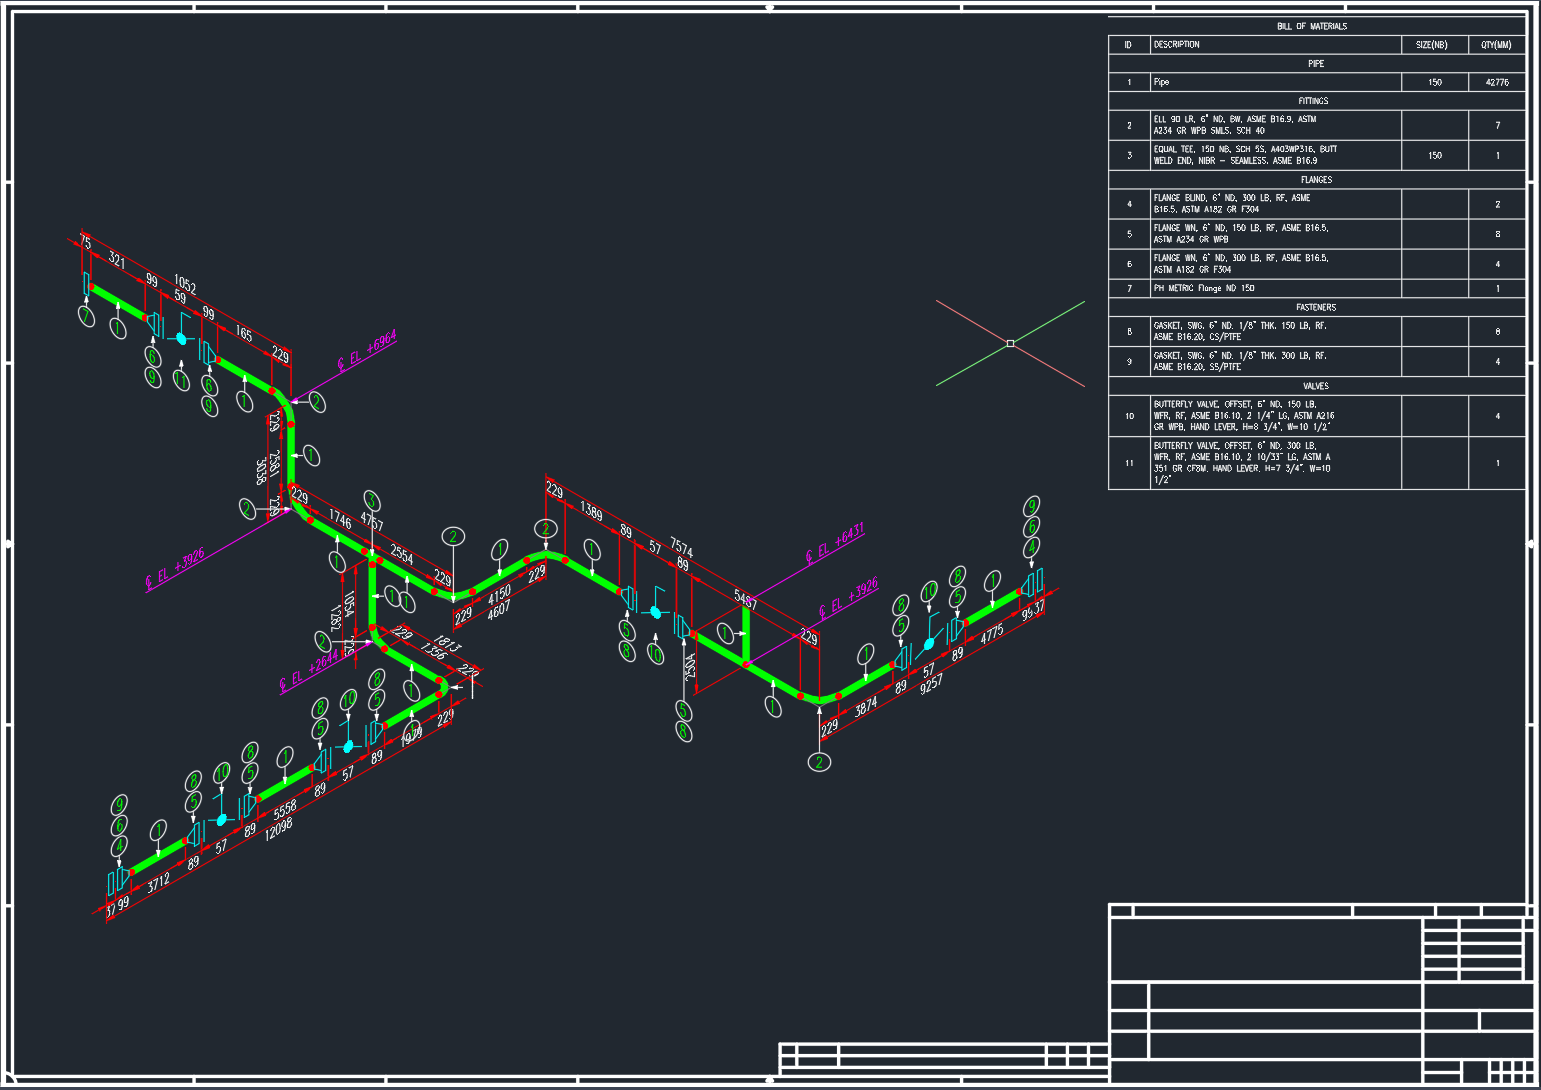Select the "5558" dimension text
This screenshot has height=1090, width=1541.
[285, 810]
